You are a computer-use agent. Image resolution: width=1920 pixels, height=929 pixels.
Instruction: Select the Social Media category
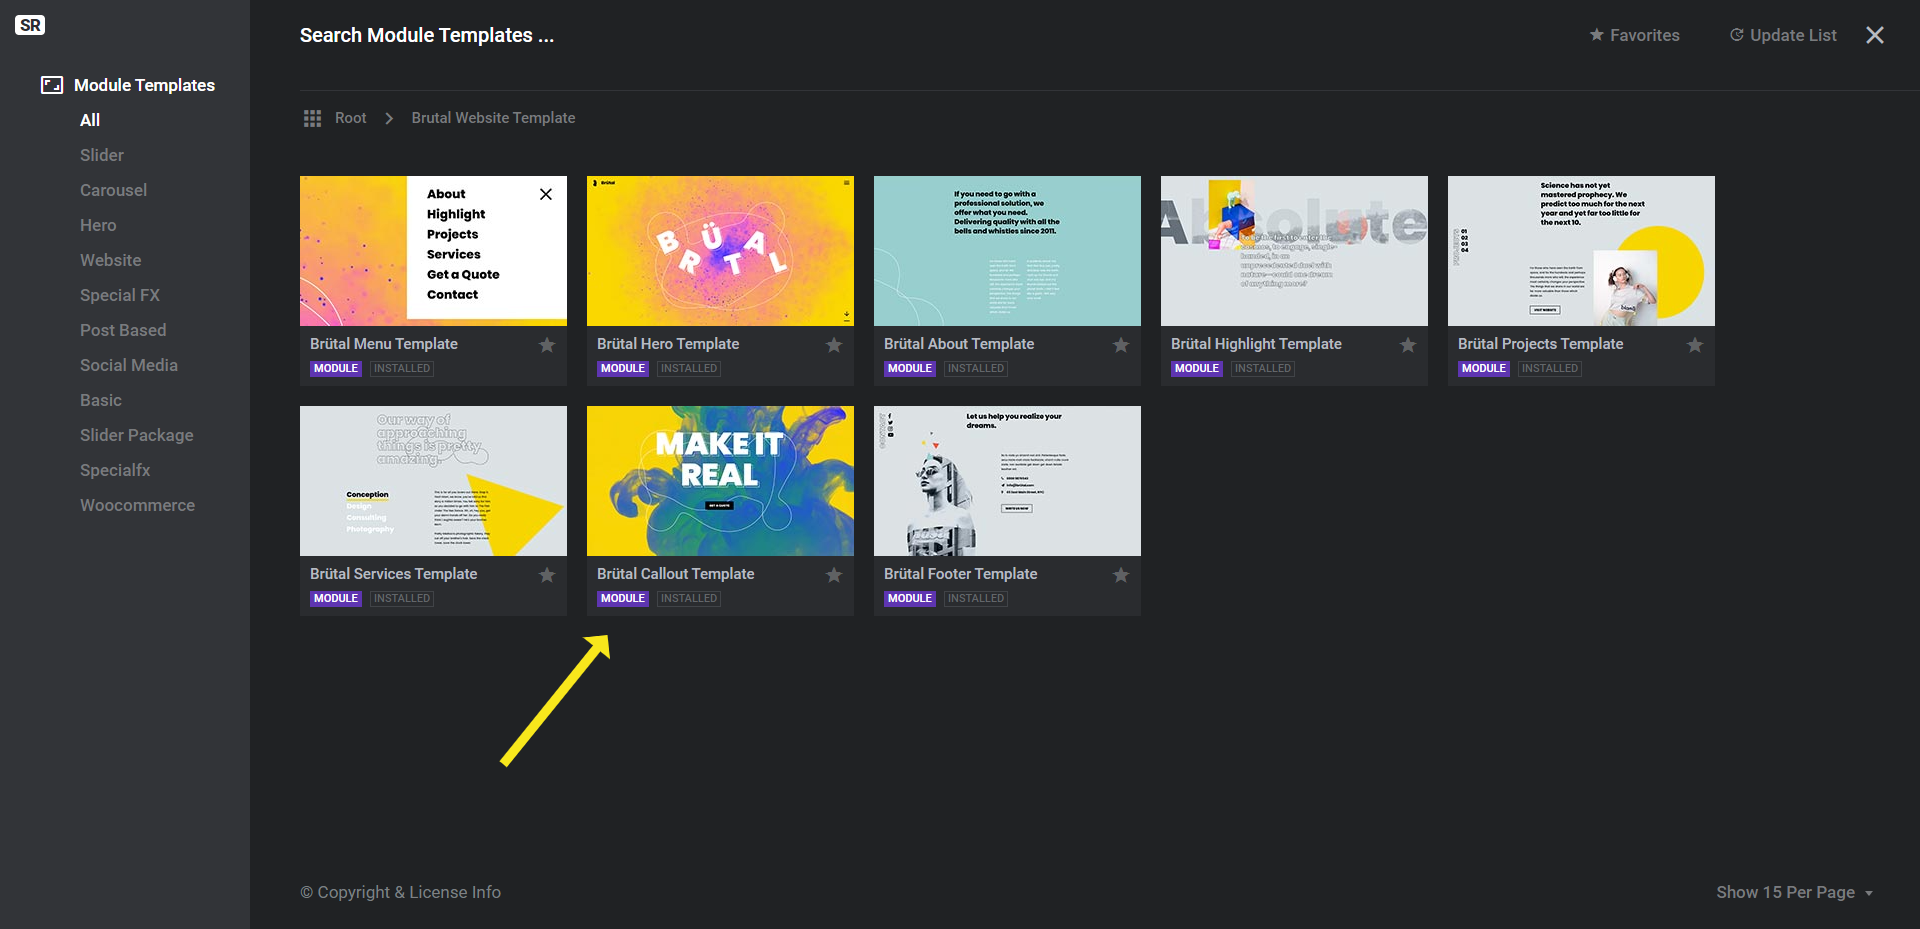pyautogui.click(x=129, y=365)
